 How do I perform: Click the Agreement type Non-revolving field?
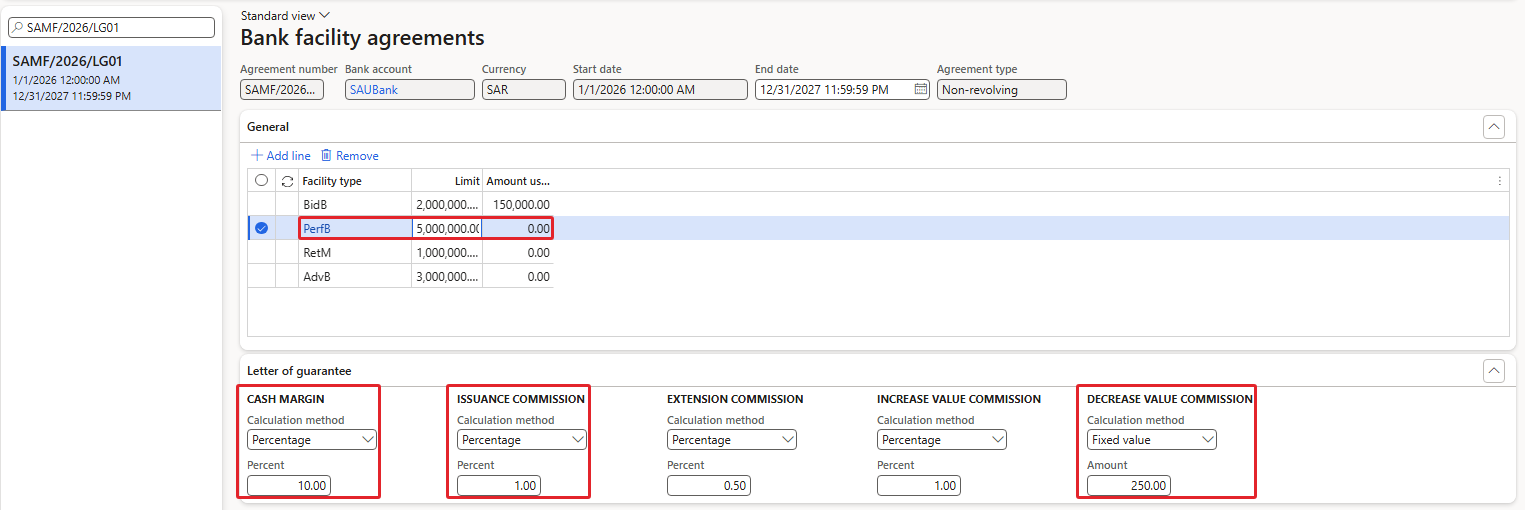1001,89
